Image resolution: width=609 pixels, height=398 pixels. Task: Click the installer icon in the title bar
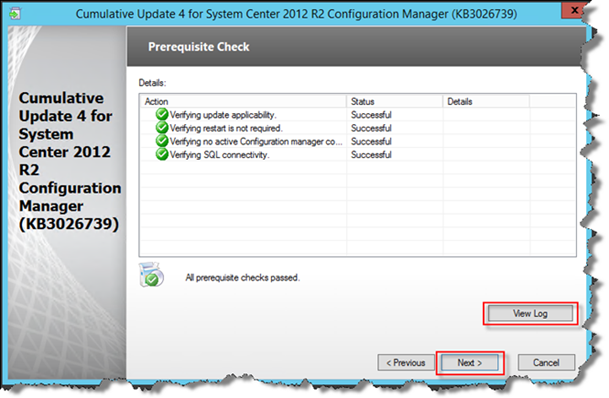15,14
